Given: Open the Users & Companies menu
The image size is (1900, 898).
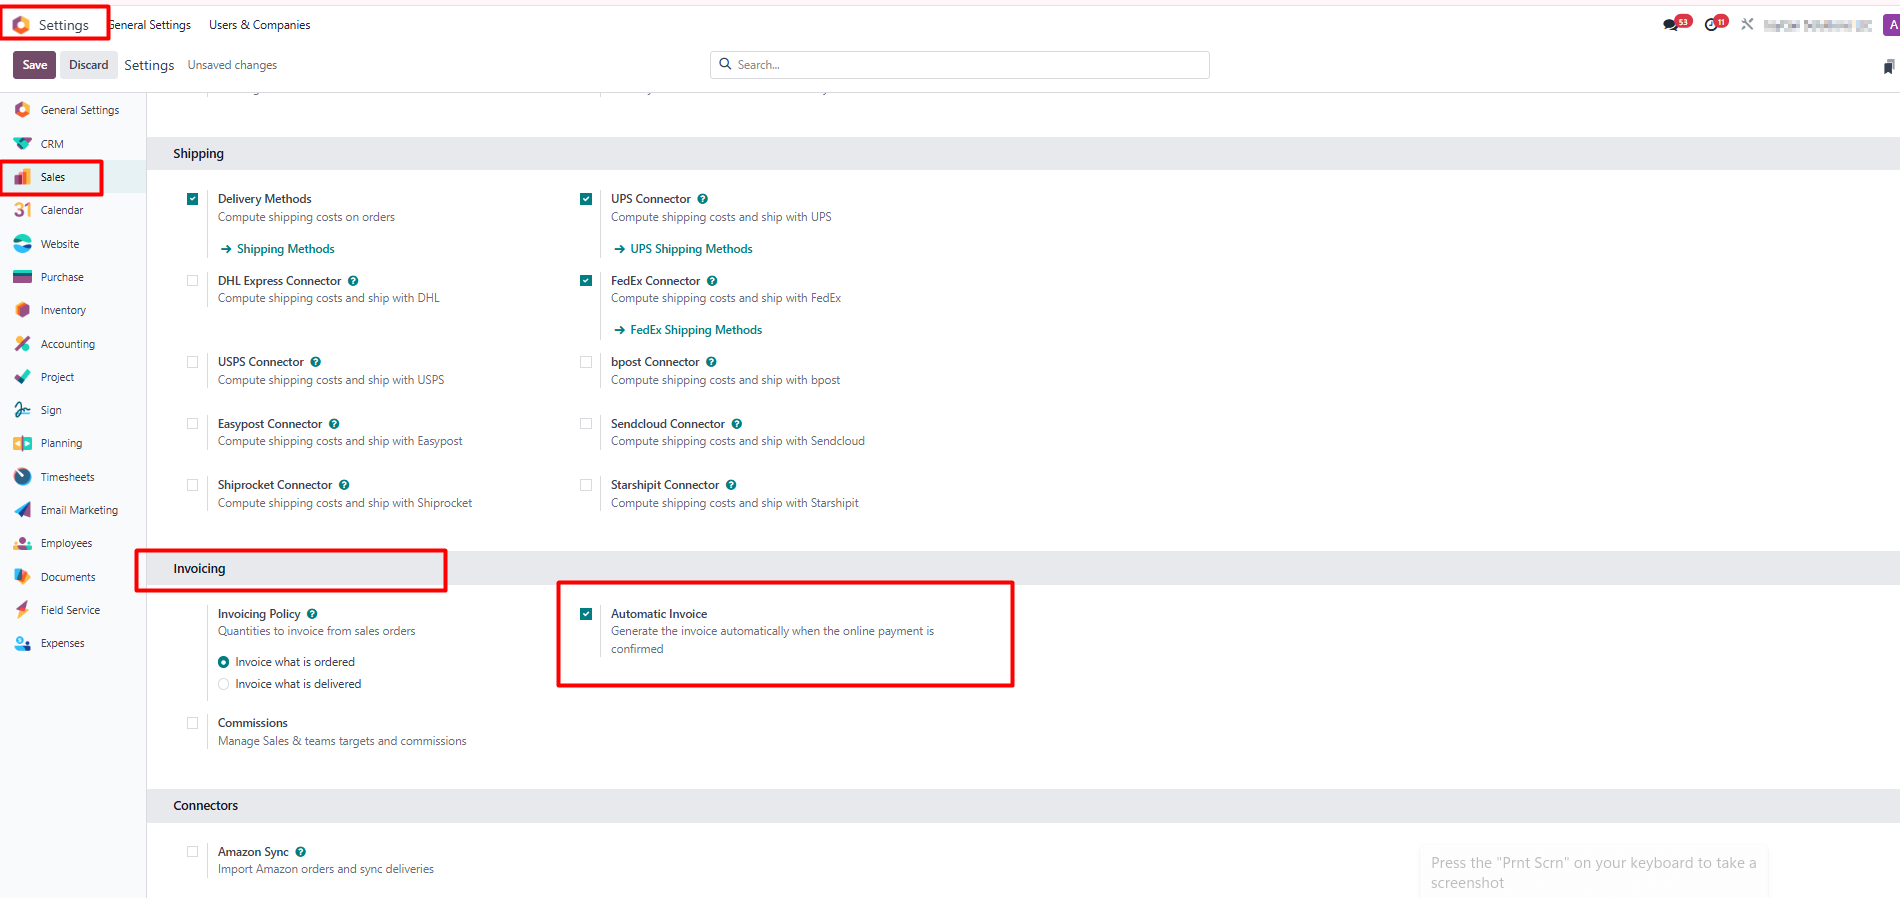Looking at the screenshot, I should click(x=260, y=25).
